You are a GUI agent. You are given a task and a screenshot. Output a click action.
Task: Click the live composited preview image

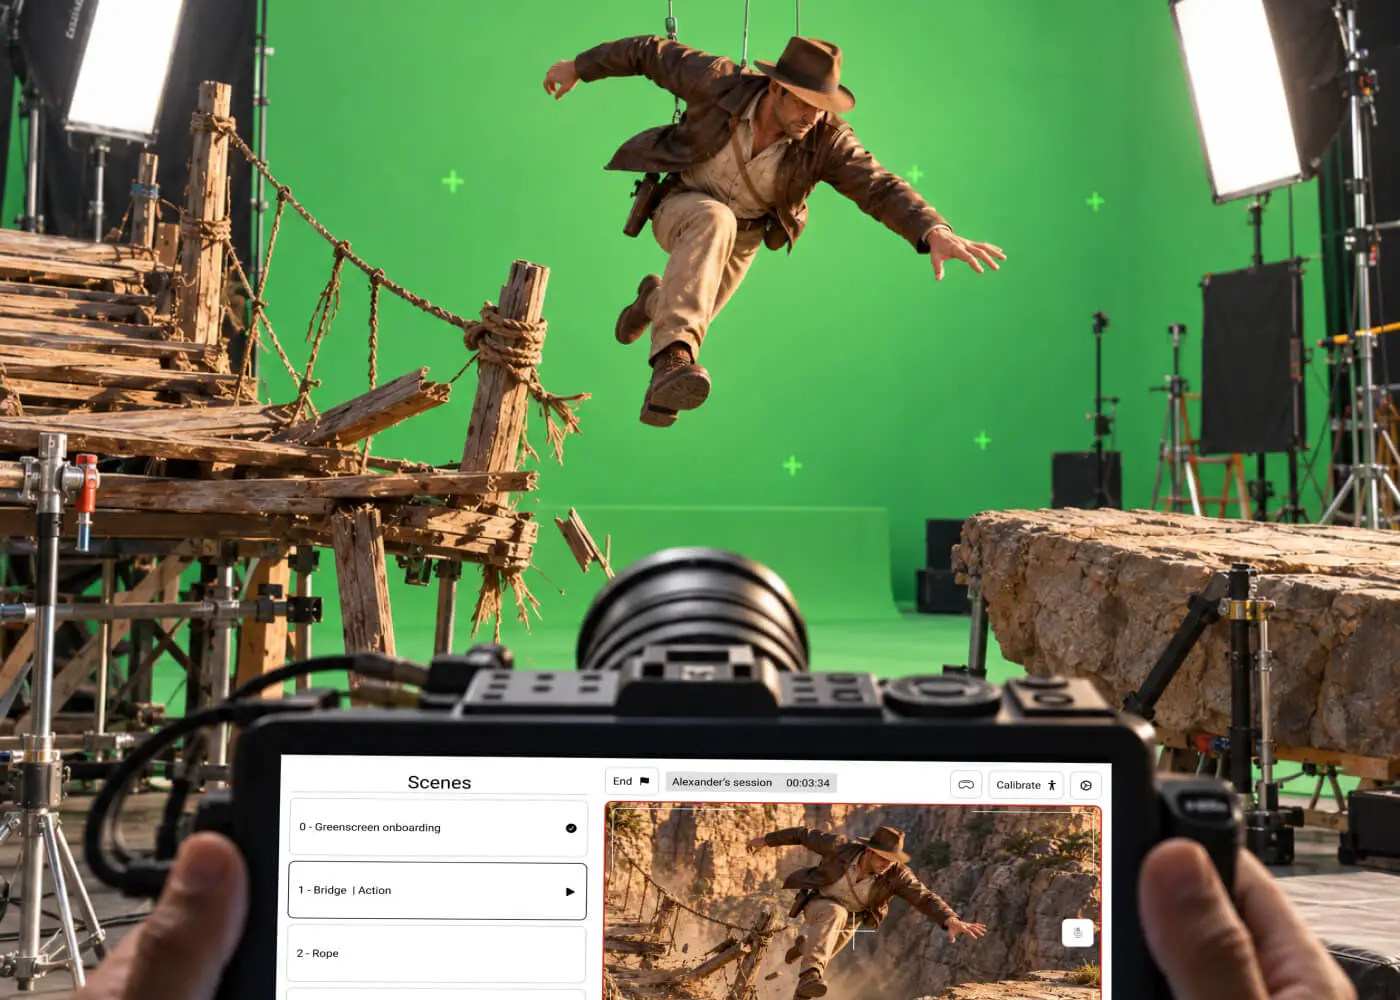coord(853,902)
